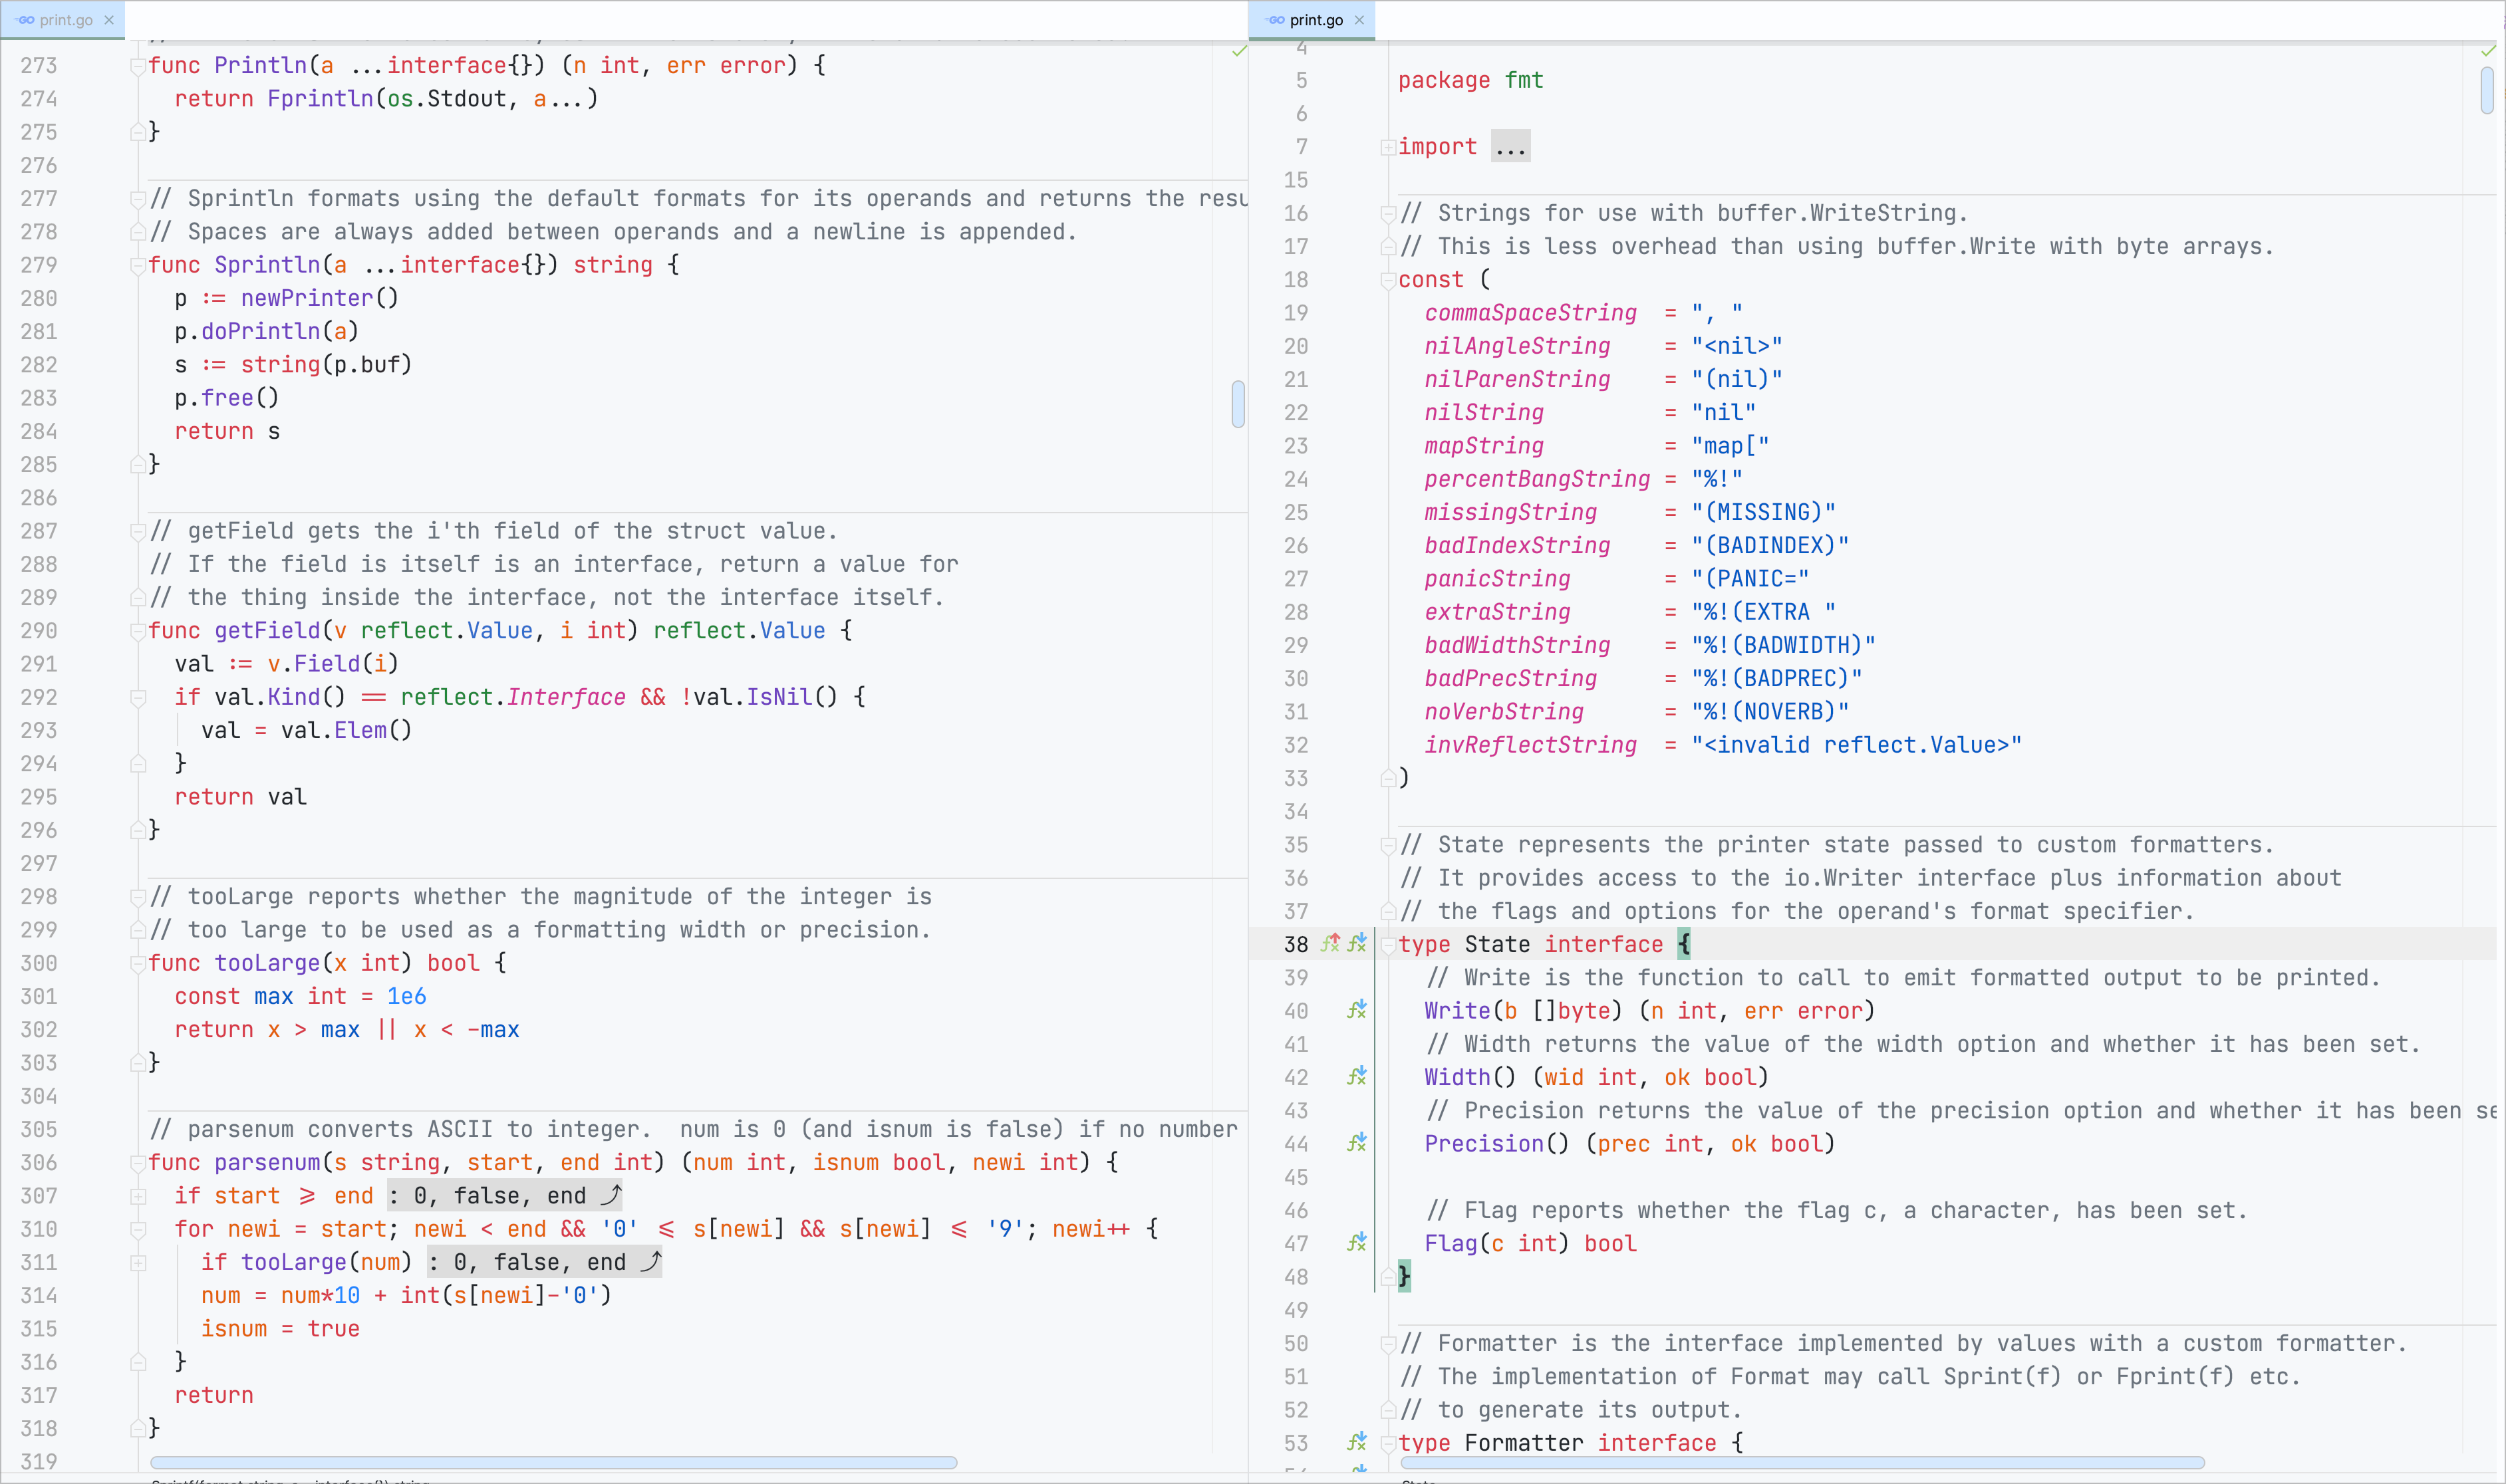Click the implementations gutter icon beside Precision method
The height and width of the screenshot is (1484, 2506).
pos(1356,1142)
